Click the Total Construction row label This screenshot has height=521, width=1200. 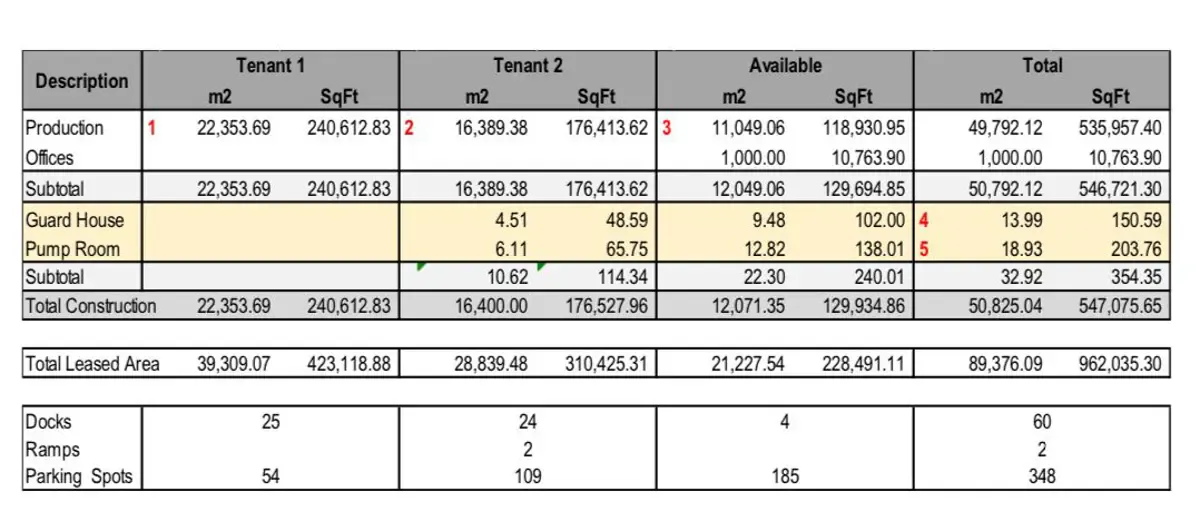90,307
